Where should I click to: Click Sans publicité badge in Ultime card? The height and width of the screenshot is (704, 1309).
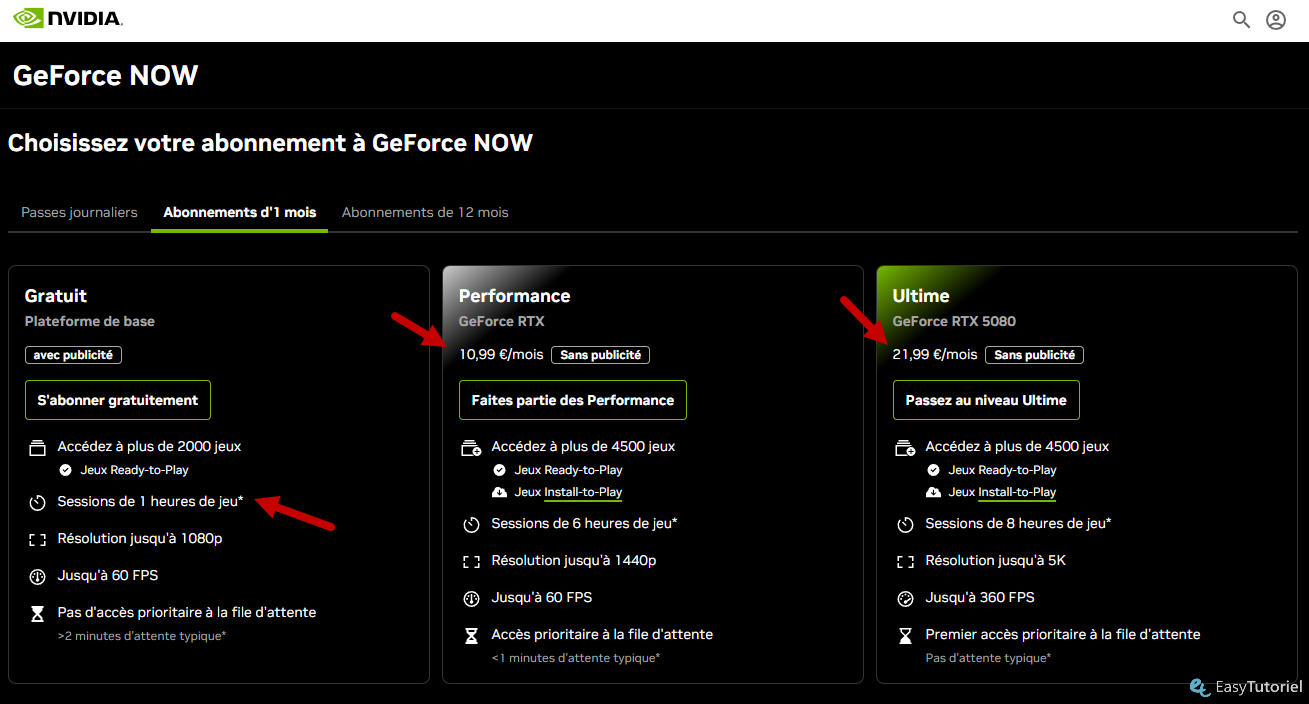[1035, 355]
